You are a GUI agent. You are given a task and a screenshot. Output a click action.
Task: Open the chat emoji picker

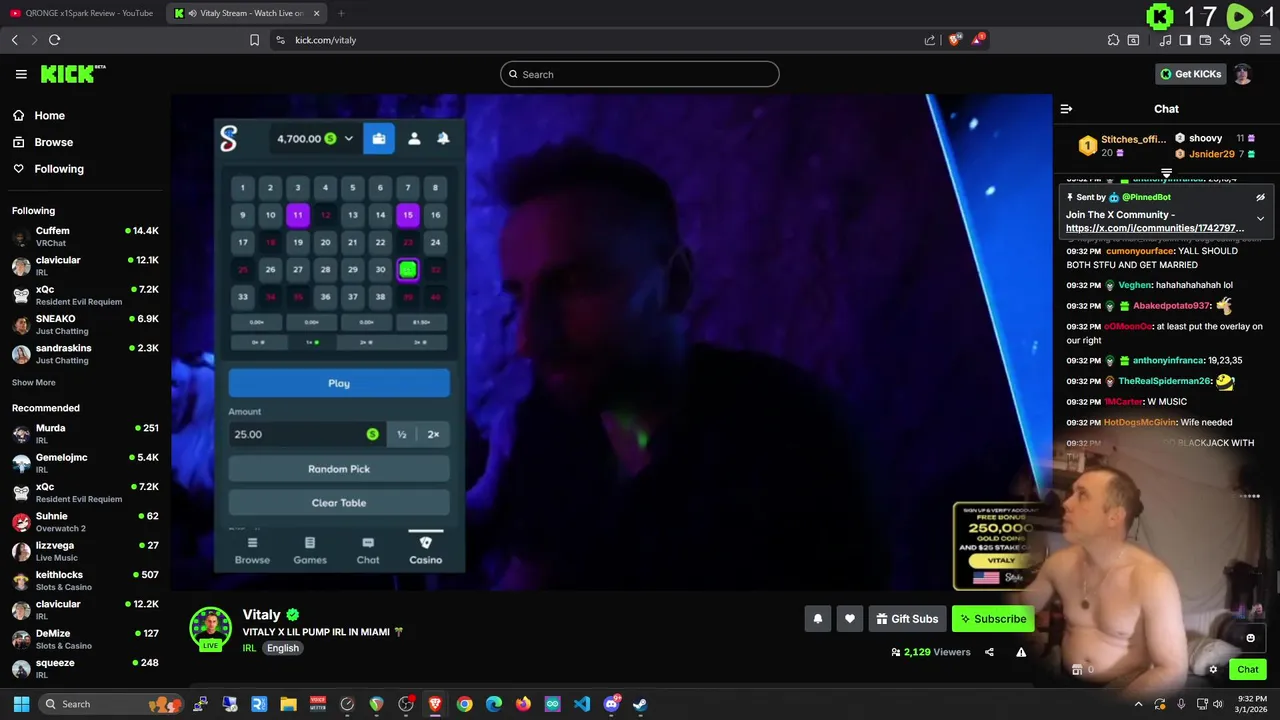tap(1250, 638)
